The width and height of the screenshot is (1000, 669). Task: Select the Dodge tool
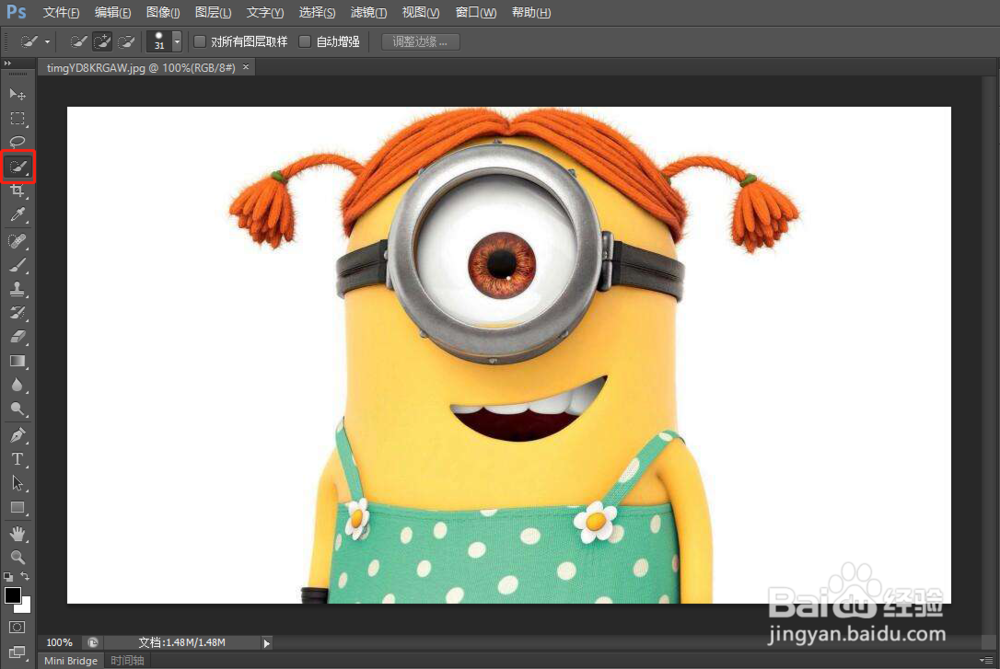coord(17,409)
